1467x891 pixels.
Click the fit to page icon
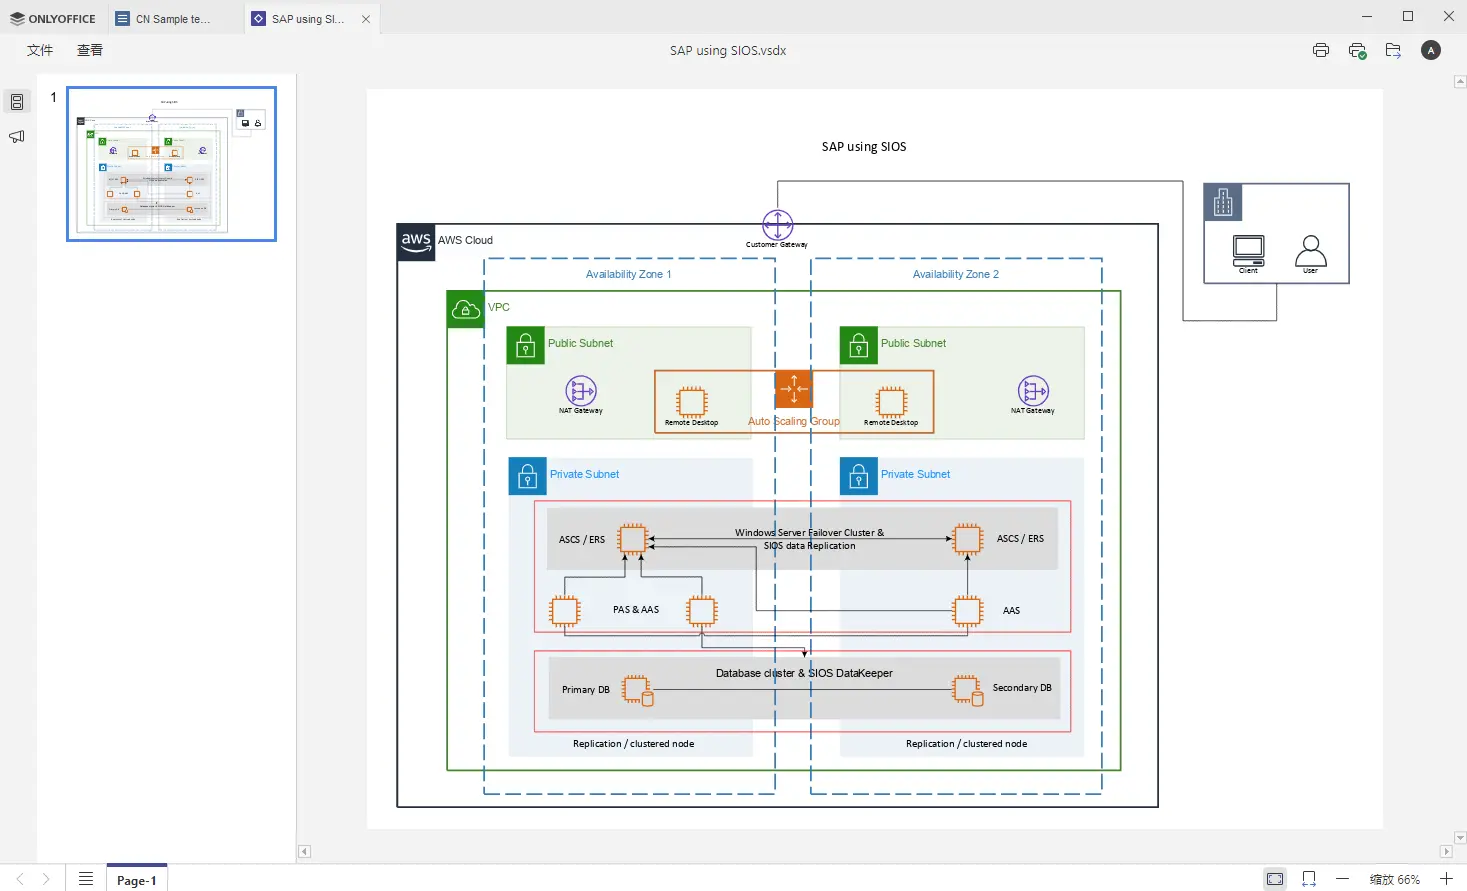[1275, 879]
